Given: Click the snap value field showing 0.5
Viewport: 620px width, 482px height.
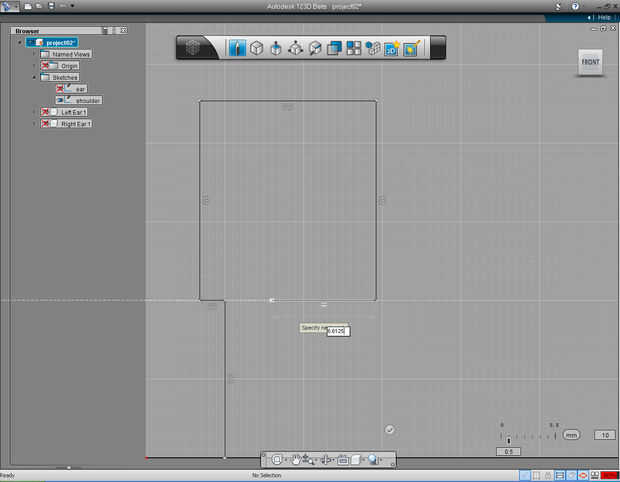Looking at the screenshot, I should point(508,452).
